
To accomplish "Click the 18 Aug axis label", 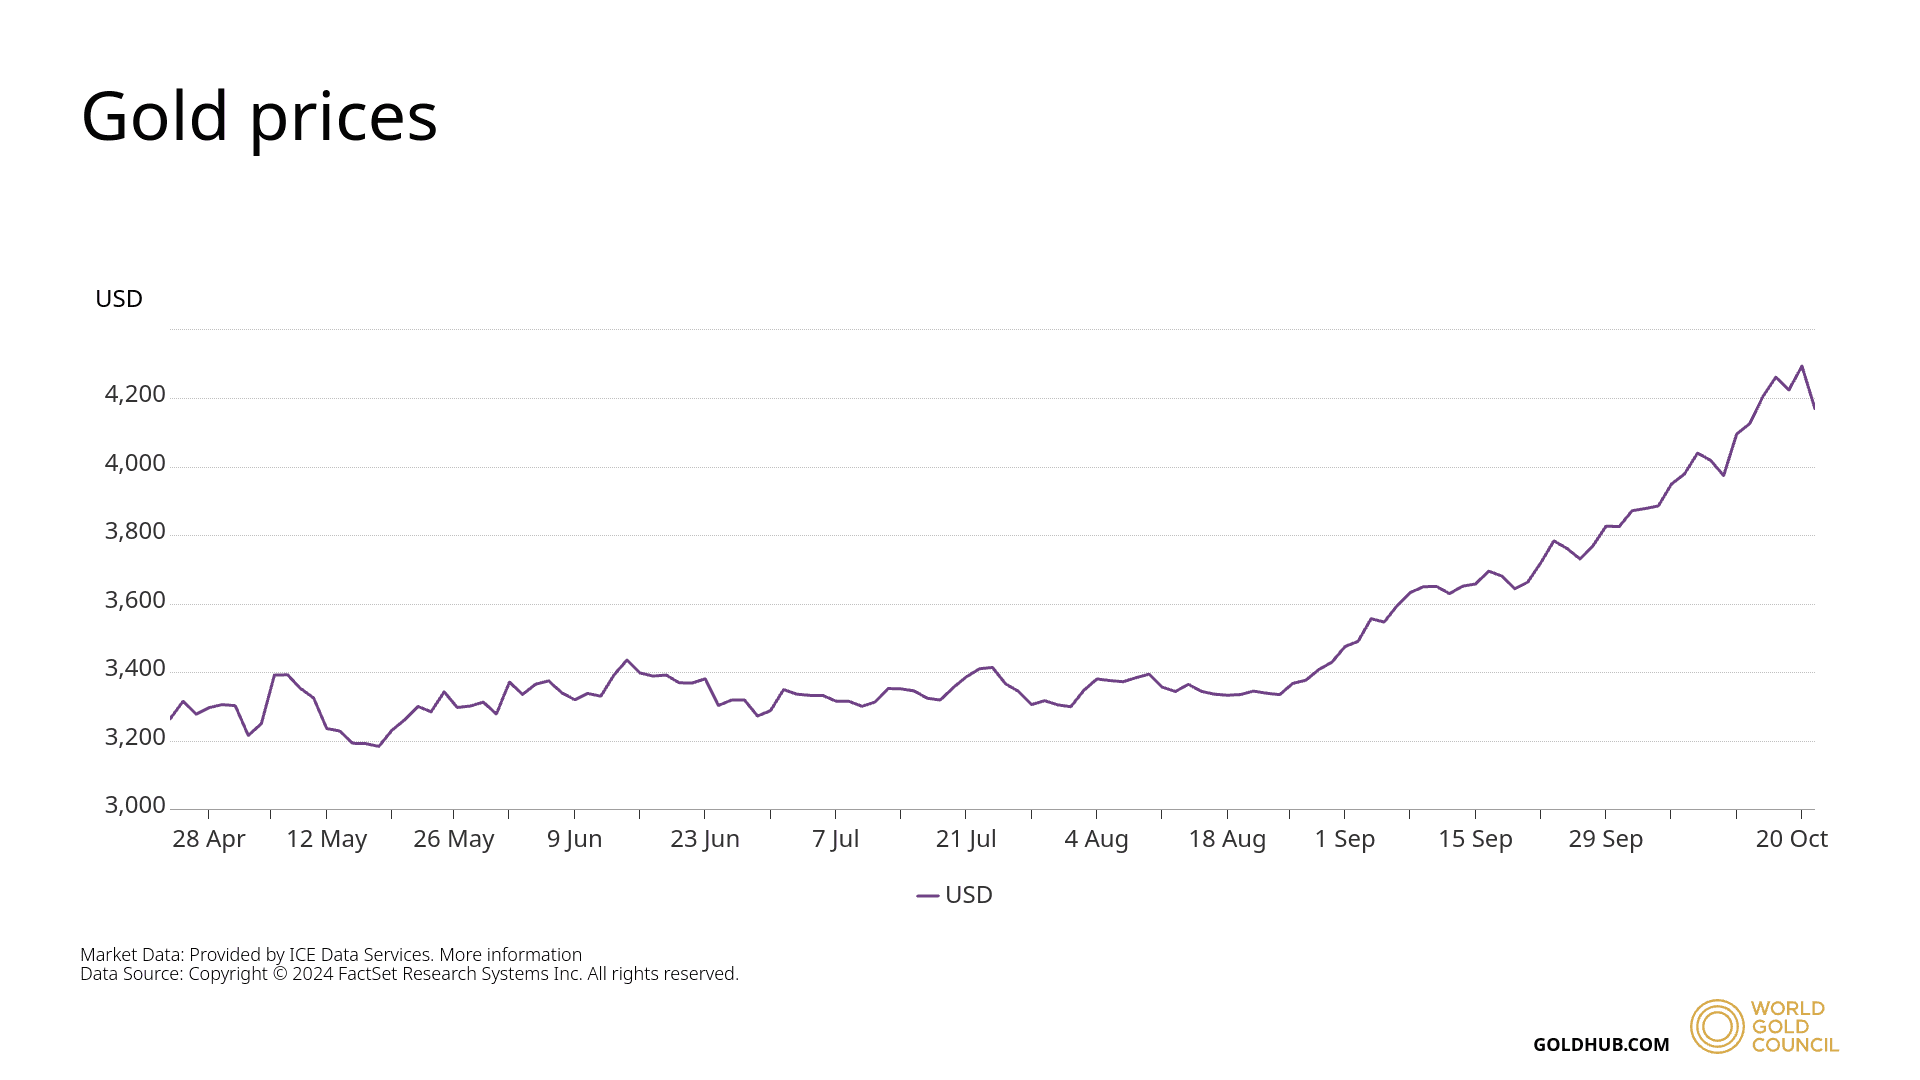I will pyautogui.click(x=1226, y=839).
